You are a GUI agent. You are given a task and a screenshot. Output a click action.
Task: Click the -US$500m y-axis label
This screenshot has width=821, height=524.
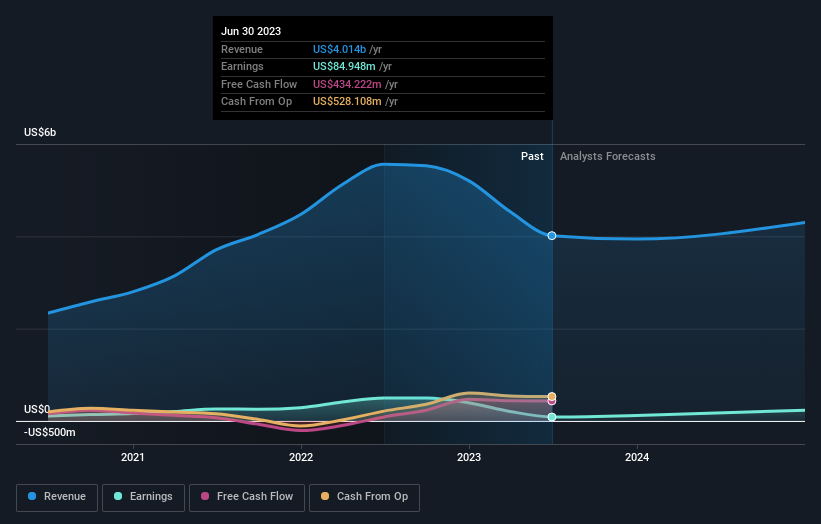[x=50, y=432]
